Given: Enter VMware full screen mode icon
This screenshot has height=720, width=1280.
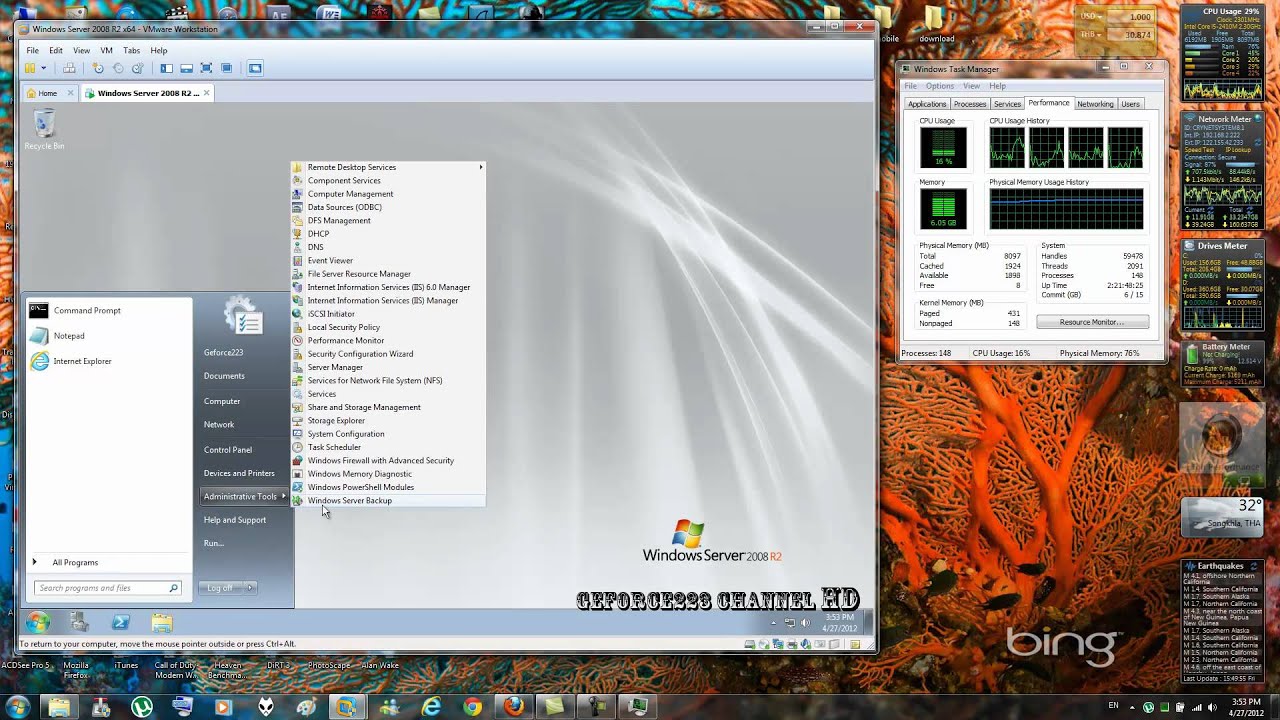Looking at the screenshot, I should pos(206,68).
